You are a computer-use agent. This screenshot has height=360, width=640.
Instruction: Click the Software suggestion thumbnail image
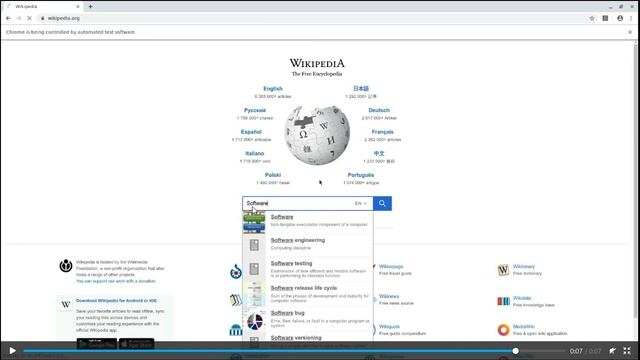(x=254, y=222)
